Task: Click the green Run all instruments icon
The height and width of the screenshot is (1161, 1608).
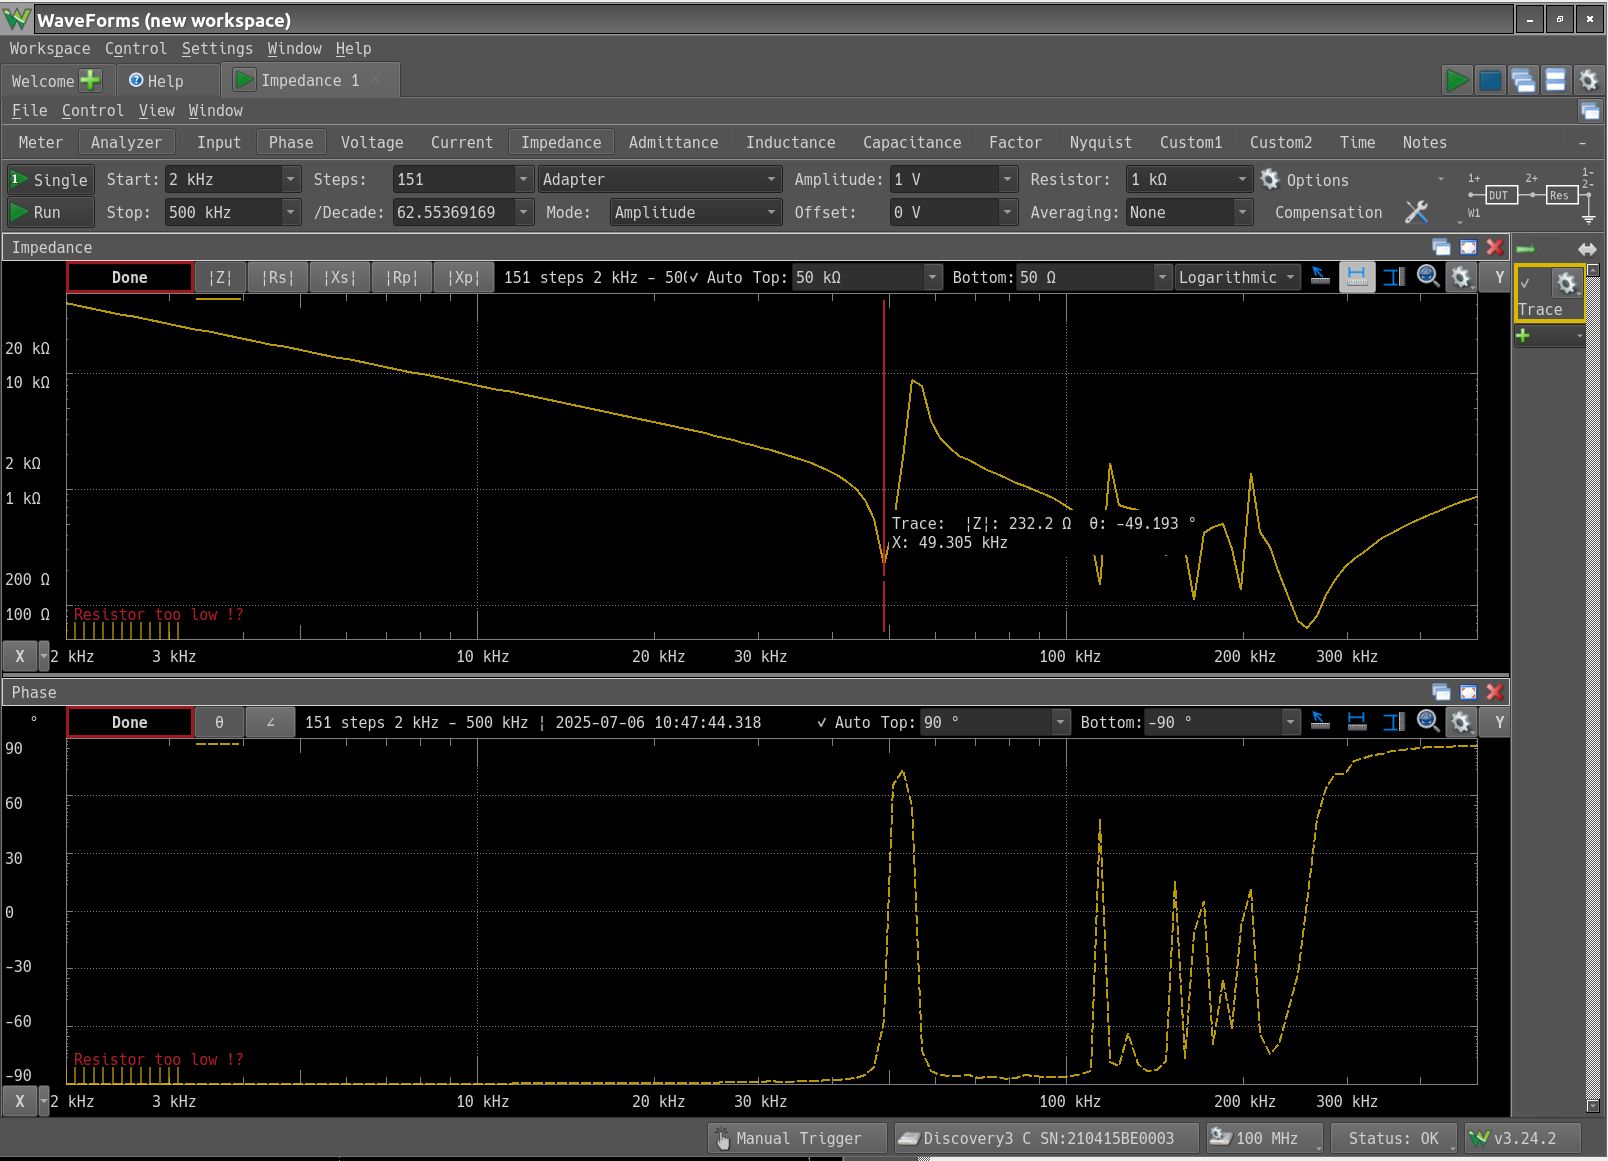Action: (x=1457, y=80)
